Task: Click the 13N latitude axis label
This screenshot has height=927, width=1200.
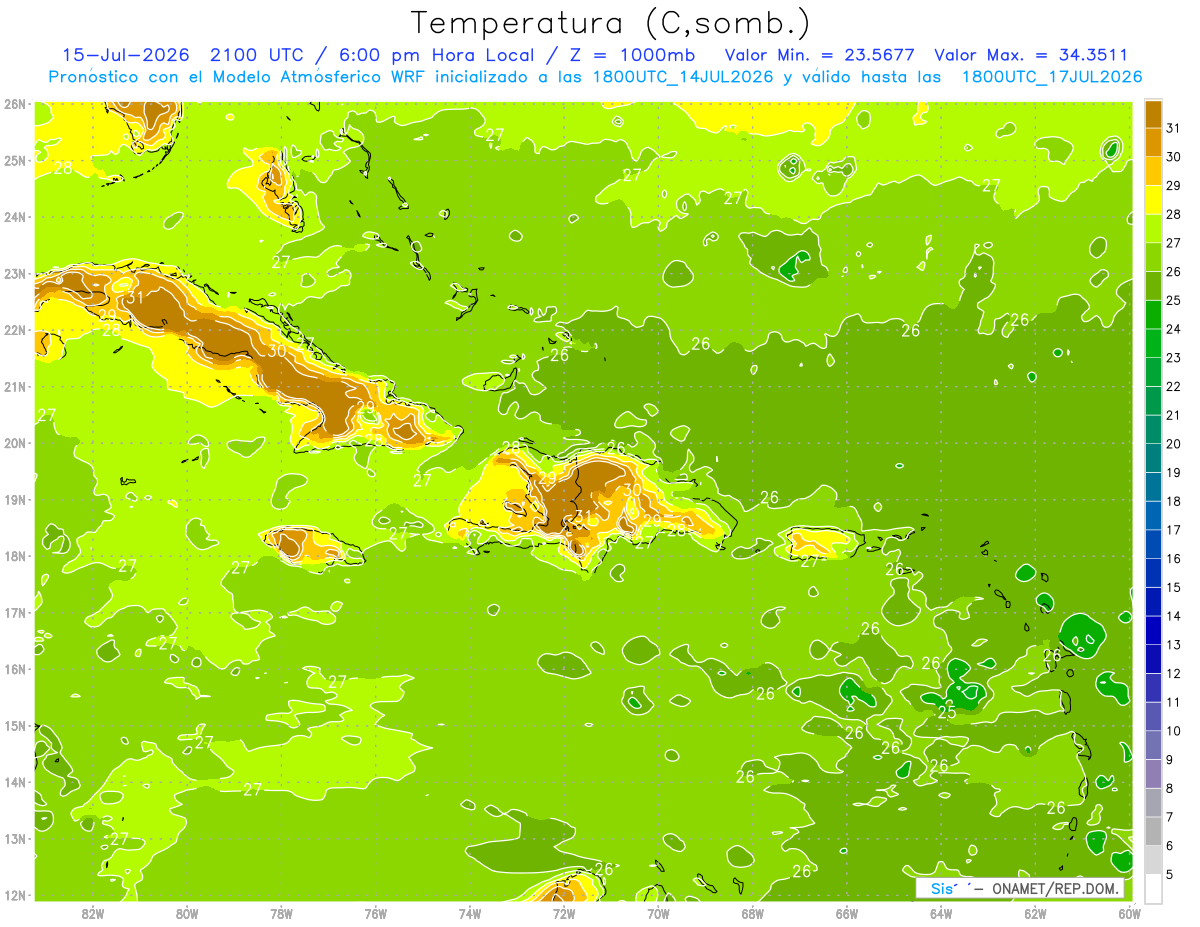Action: [x=15, y=839]
